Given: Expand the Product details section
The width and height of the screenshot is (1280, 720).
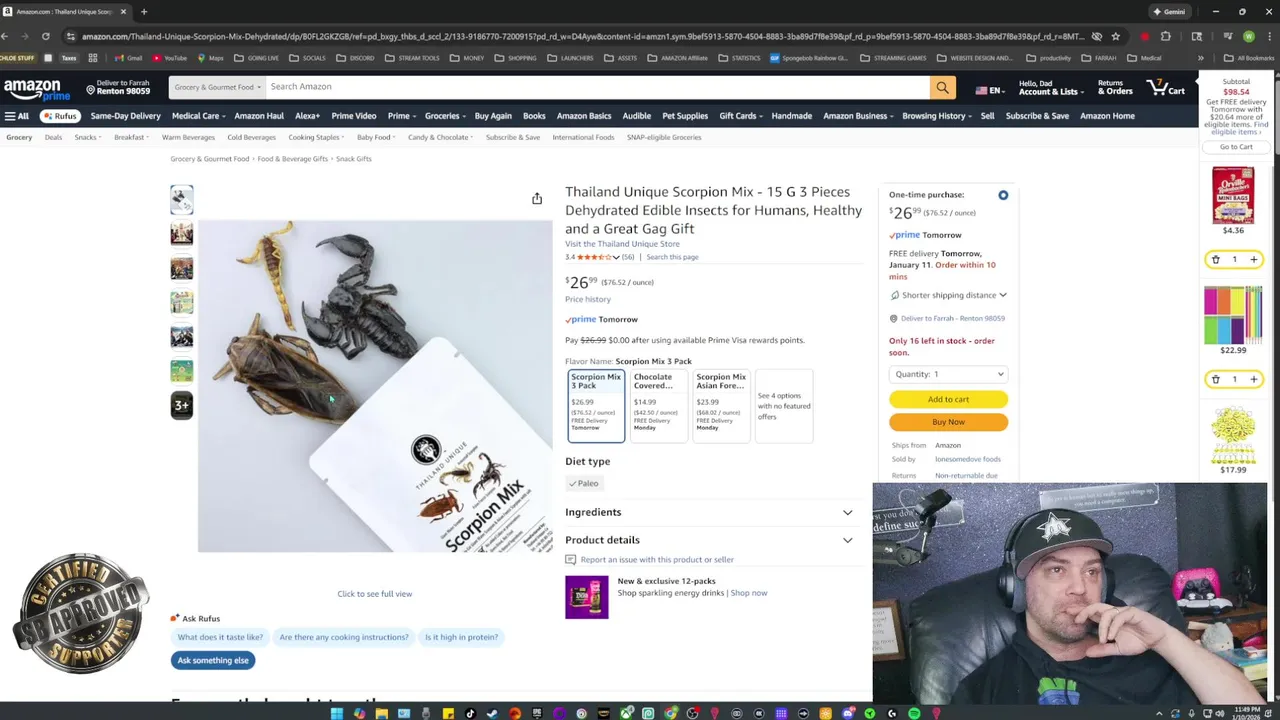Looking at the screenshot, I should tap(709, 540).
